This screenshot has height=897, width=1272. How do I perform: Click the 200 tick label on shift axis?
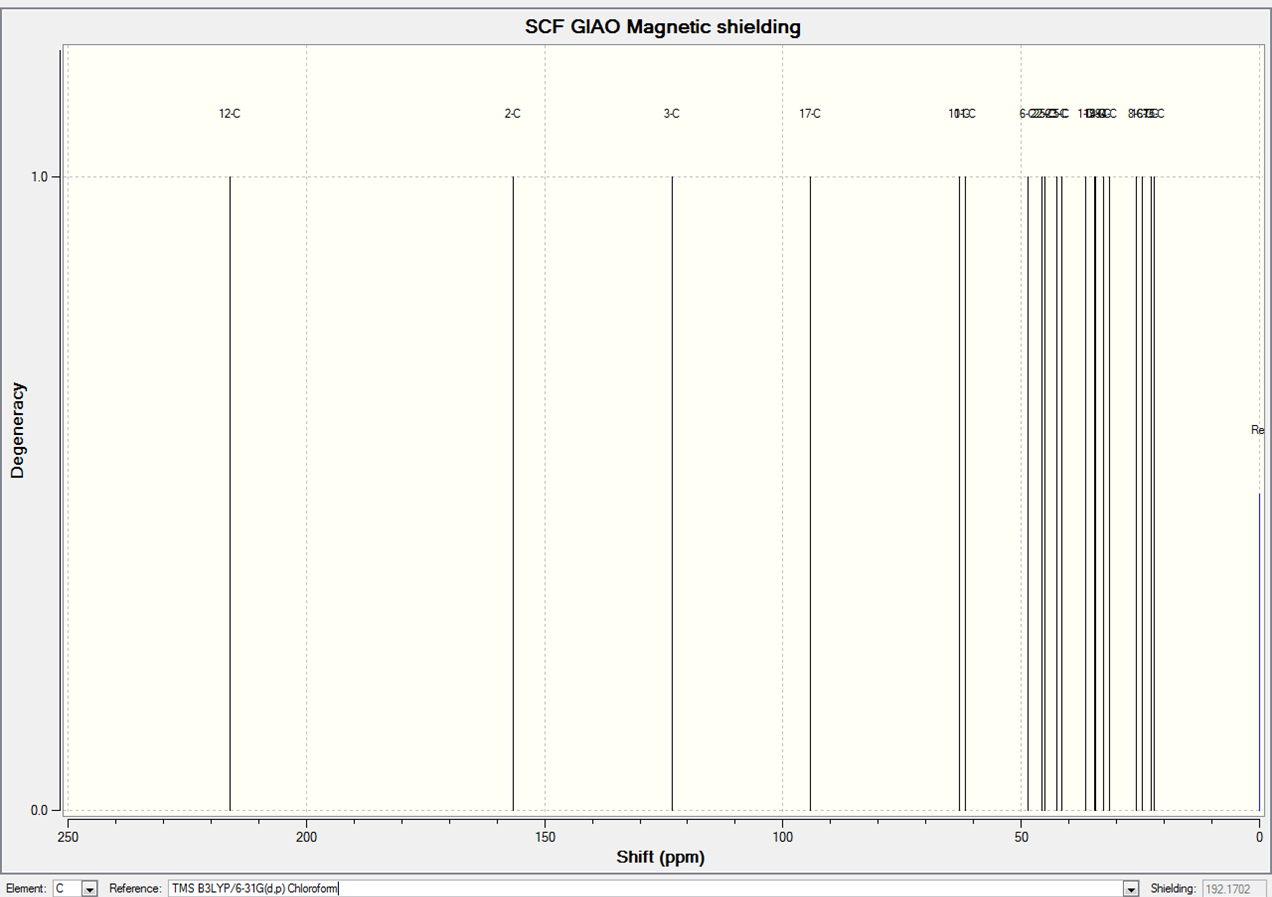[306, 837]
